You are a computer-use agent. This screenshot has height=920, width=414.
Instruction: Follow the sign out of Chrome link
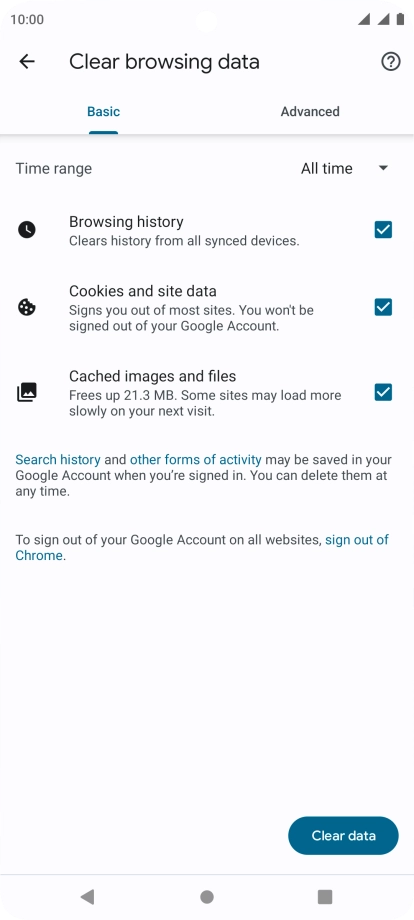(202, 547)
